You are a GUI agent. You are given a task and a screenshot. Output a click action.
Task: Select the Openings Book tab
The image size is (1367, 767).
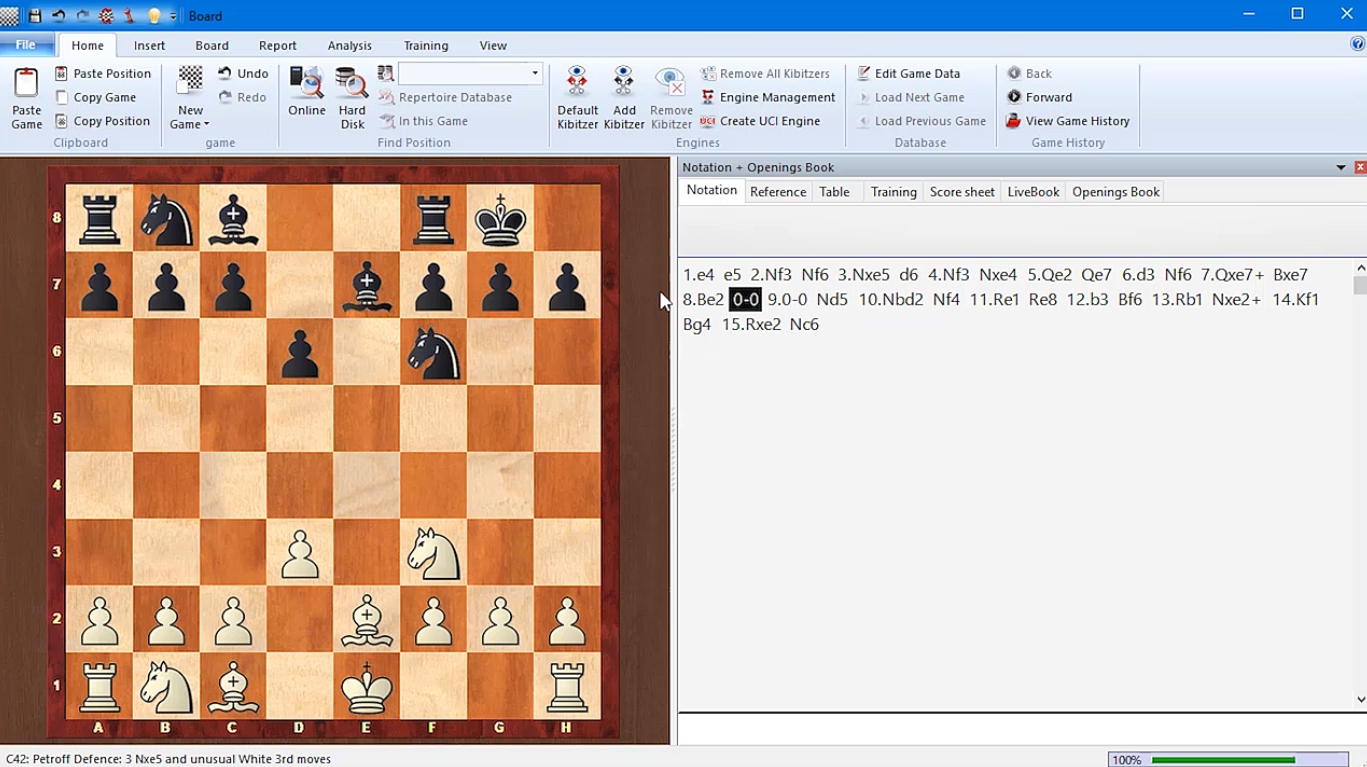(x=1115, y=192)
